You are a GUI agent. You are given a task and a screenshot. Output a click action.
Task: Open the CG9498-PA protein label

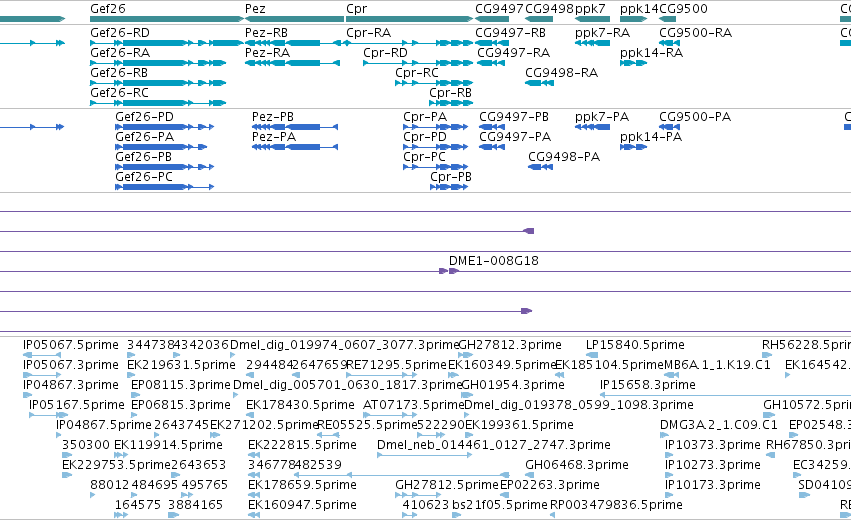click(x=564, y=157)
